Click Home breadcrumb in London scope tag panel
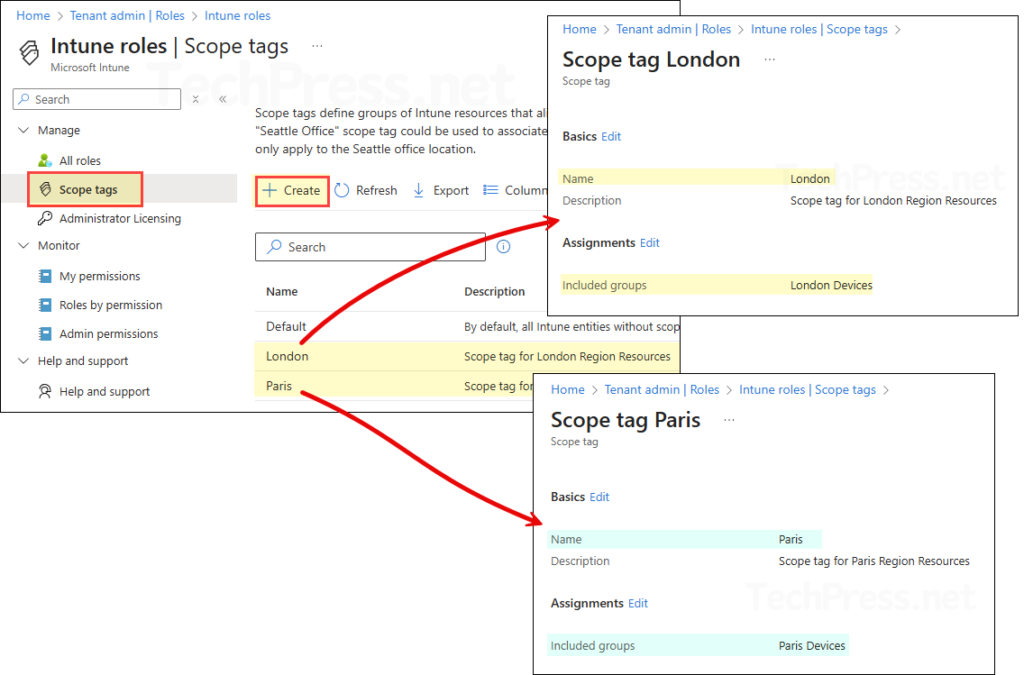Image resolution: width=1024 pixels, height=675 pixels. [579, 29]
